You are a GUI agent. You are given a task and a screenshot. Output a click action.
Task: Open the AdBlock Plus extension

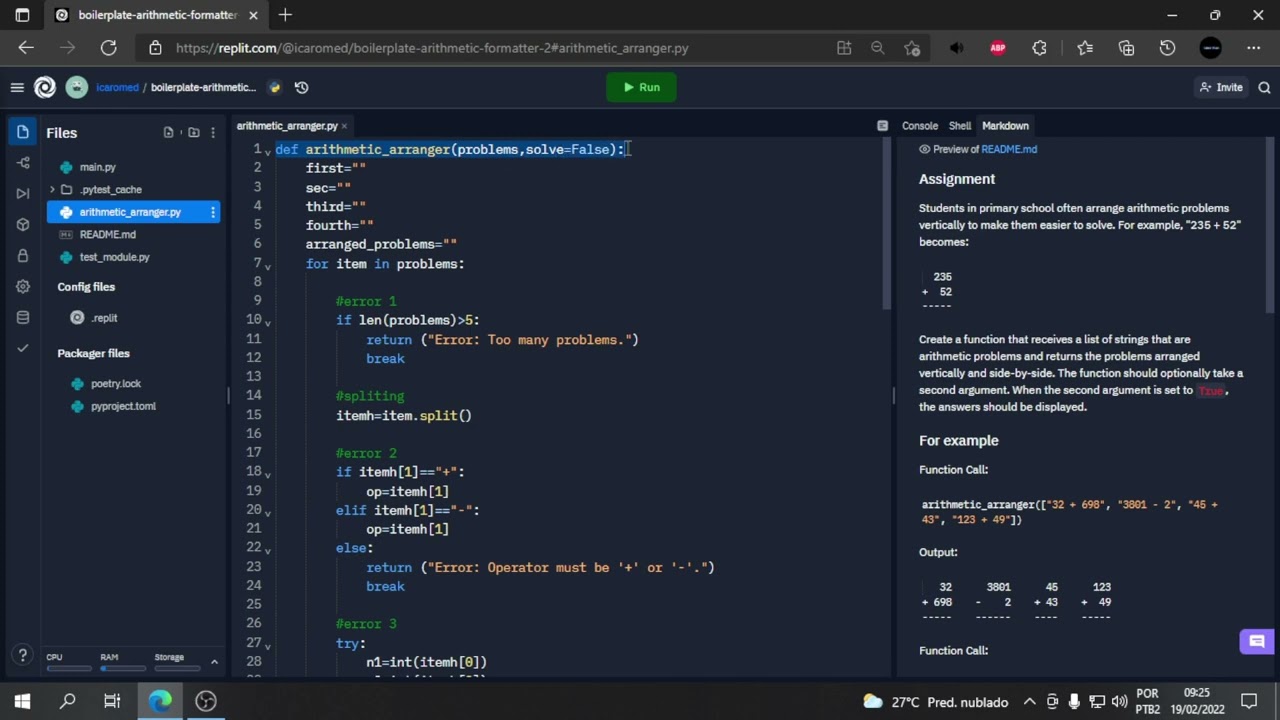tap(997, 47)
